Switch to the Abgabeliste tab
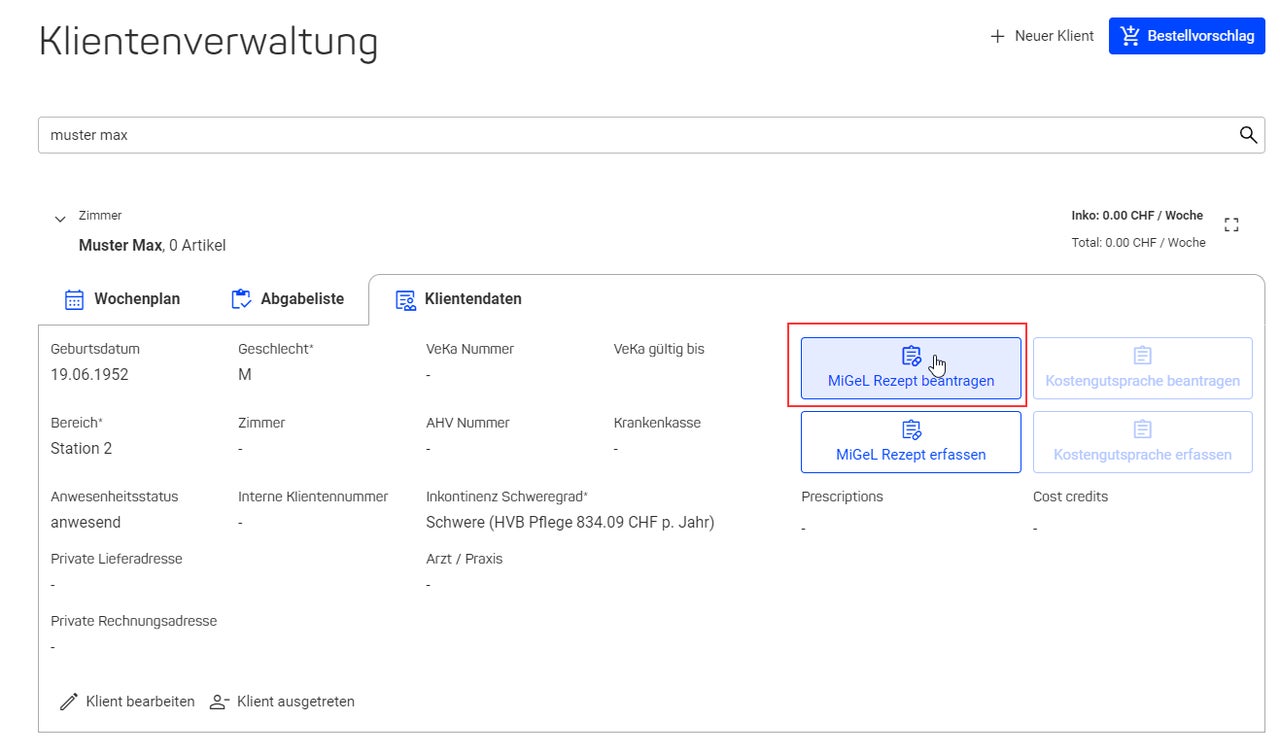The height and width of the screenshot is (754, 1280). click(288, 299)
